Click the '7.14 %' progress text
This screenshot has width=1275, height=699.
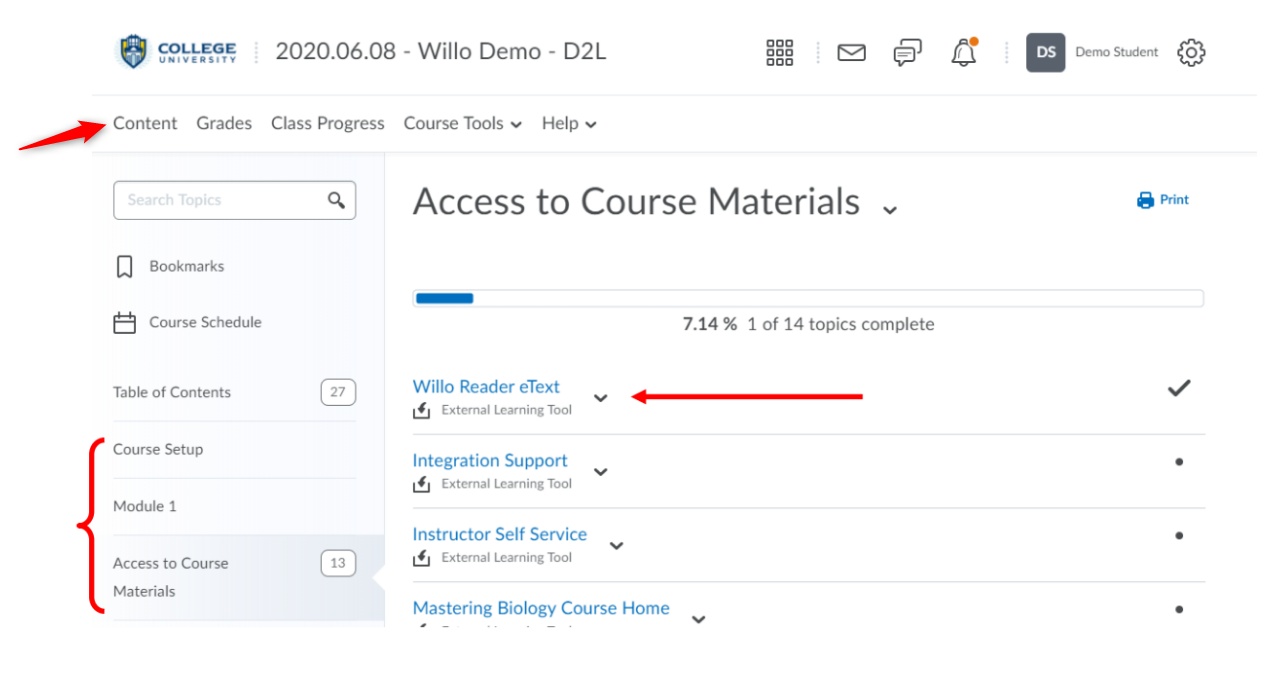[x=710, y=325]
